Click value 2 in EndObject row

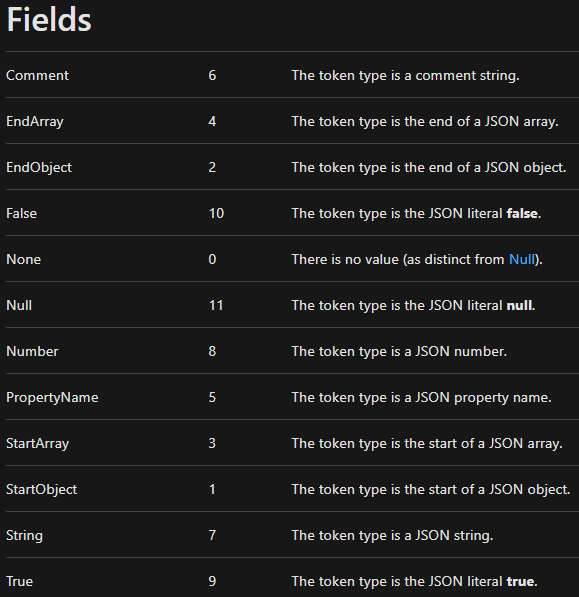(x=212, y=168)
